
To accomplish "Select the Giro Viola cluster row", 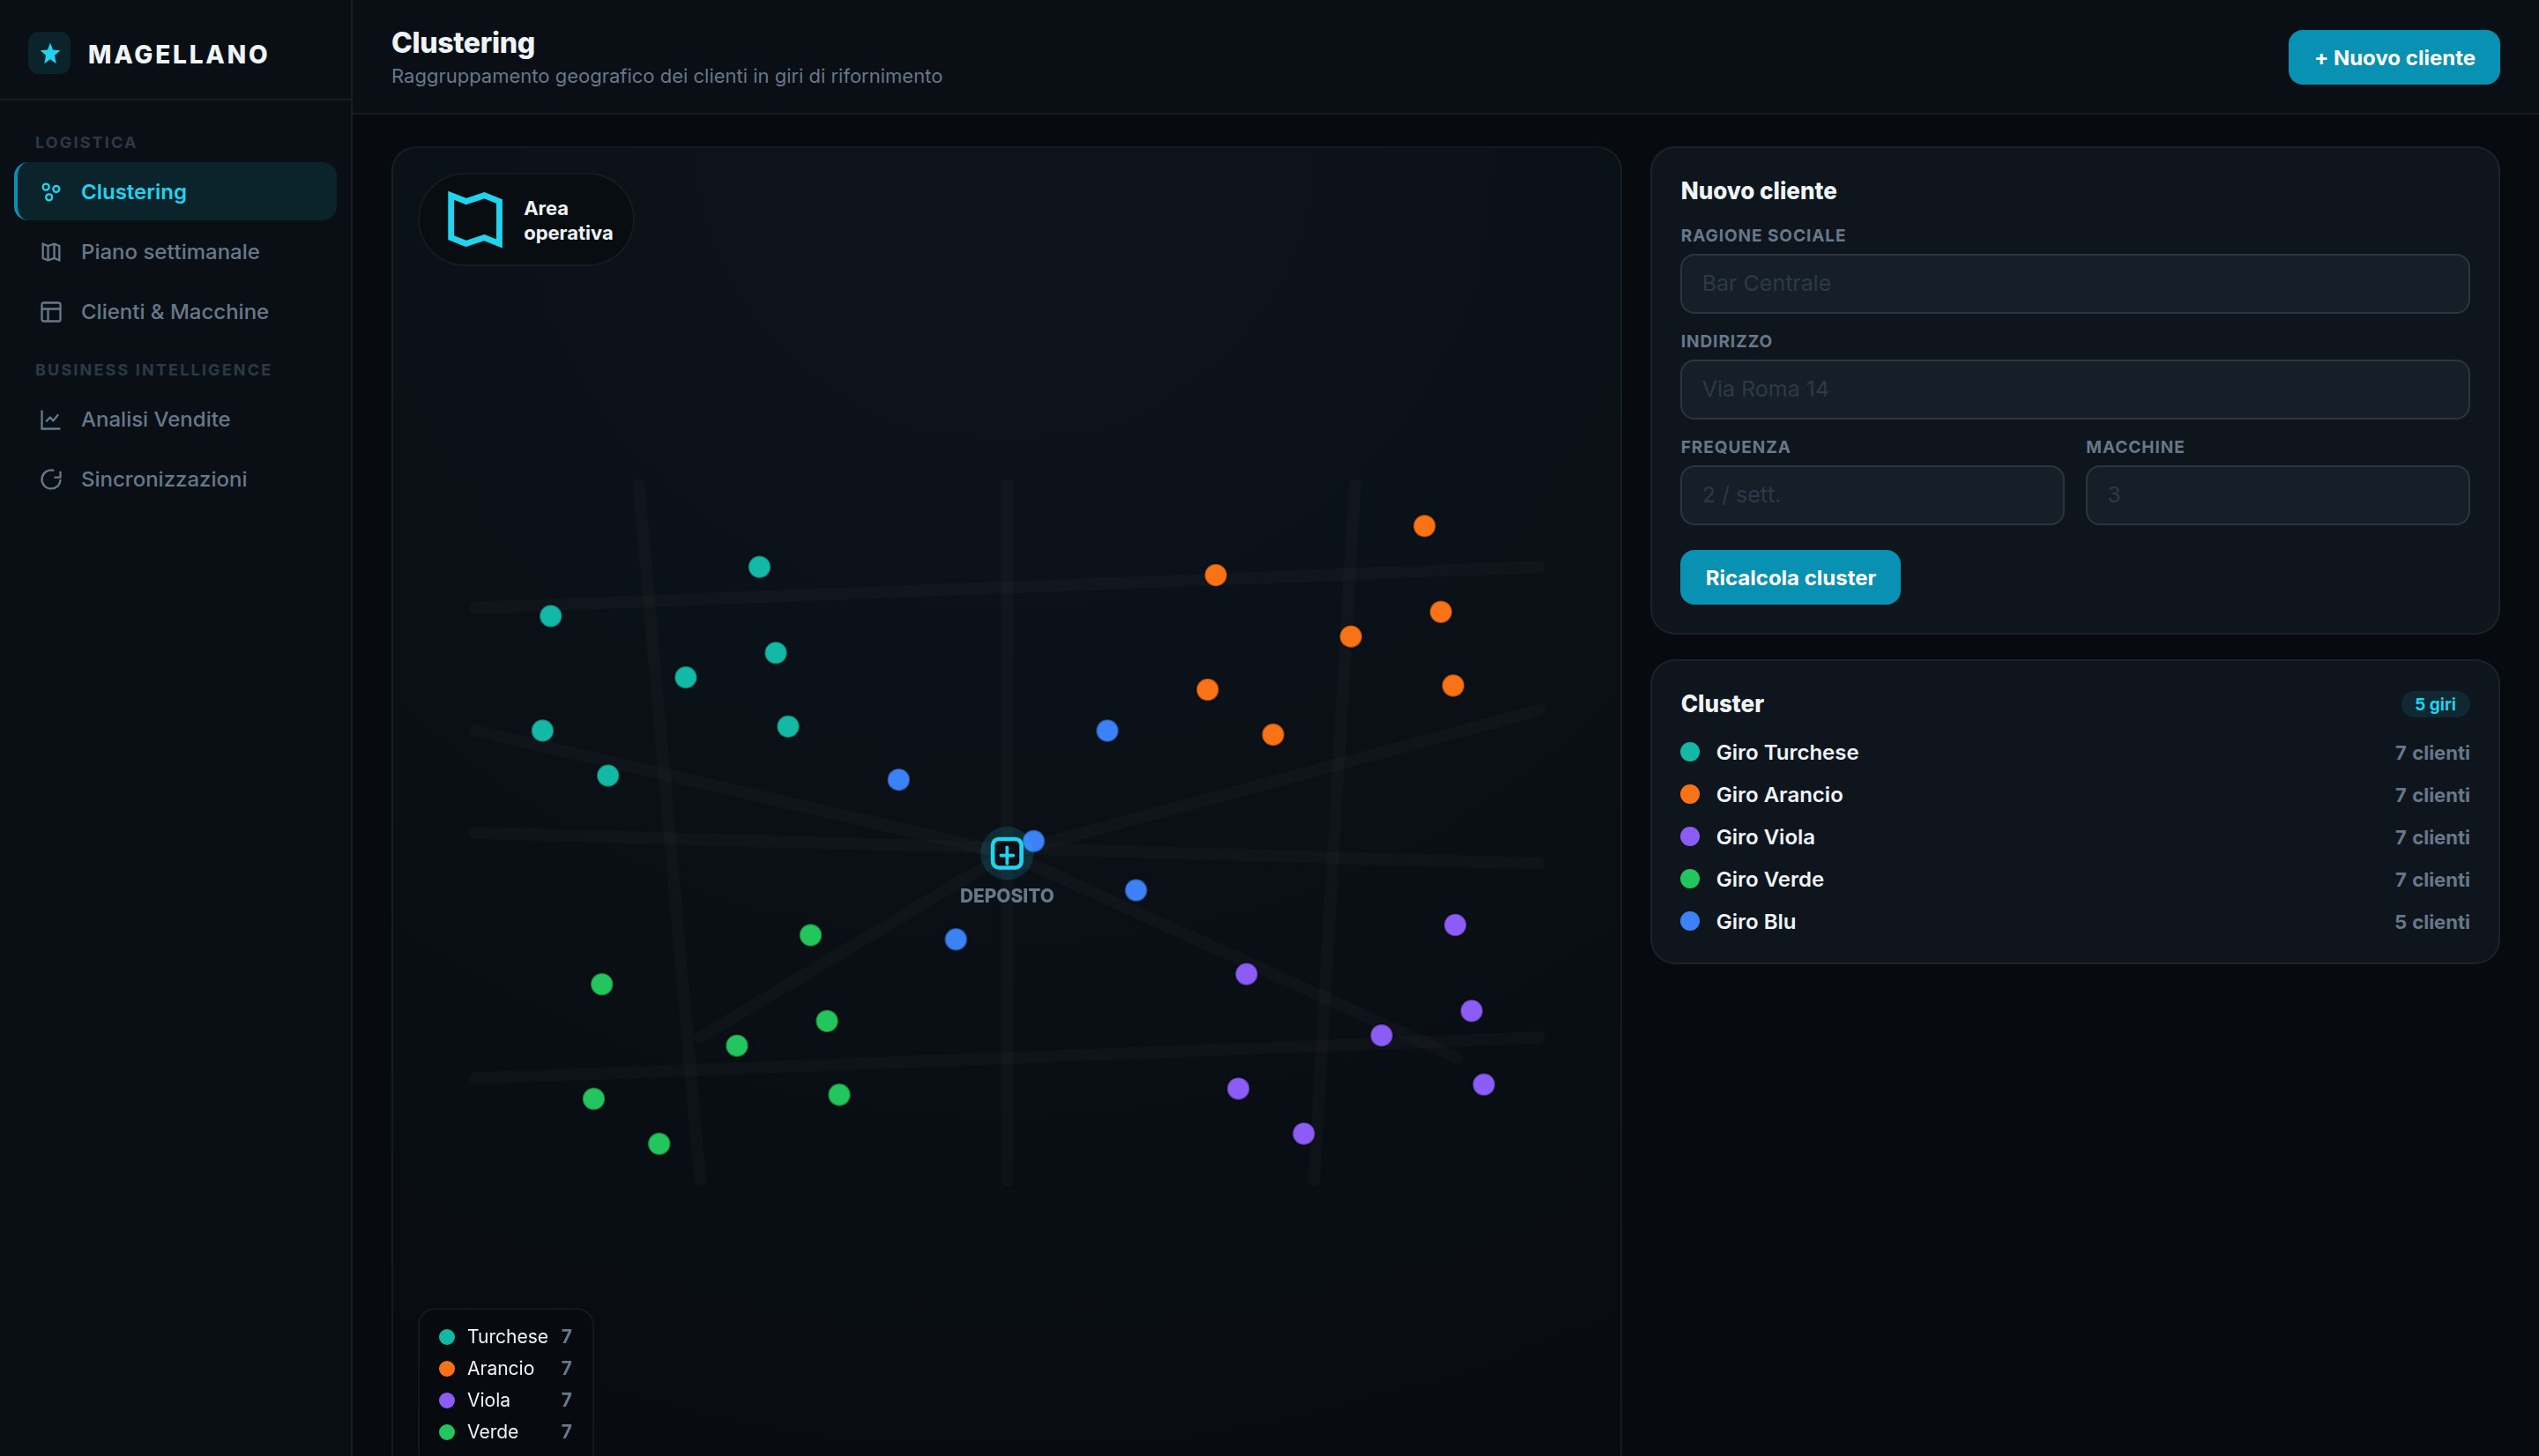I will click(2075, 837).
